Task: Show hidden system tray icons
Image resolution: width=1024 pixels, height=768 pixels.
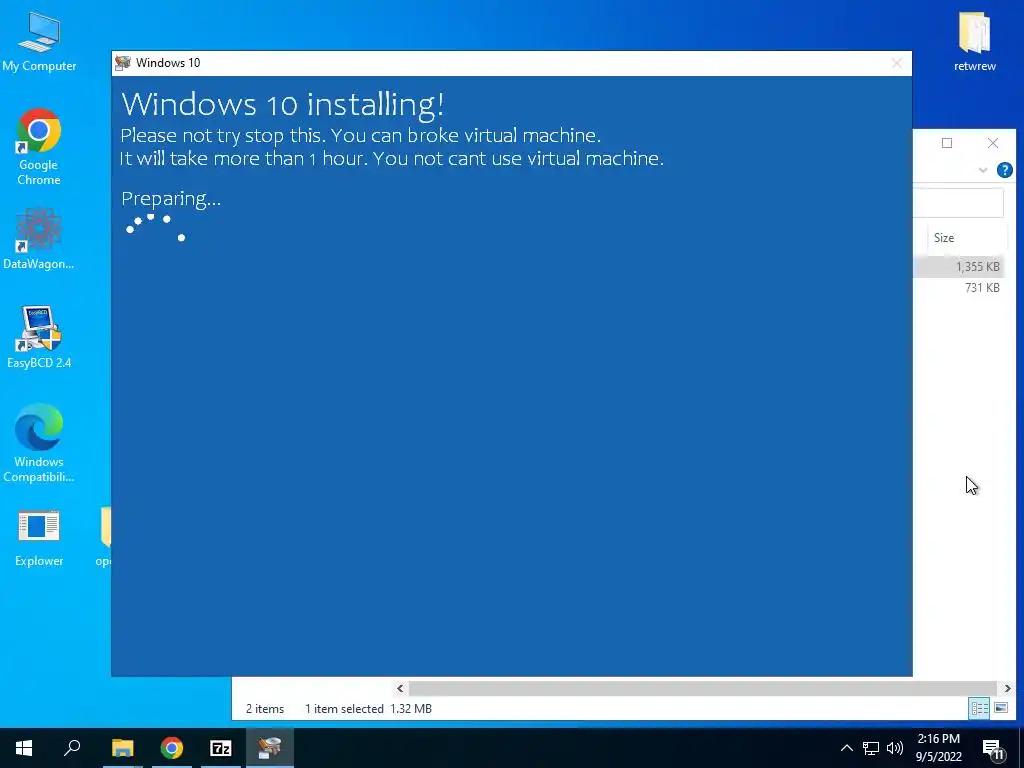Action: pos(846,748)
